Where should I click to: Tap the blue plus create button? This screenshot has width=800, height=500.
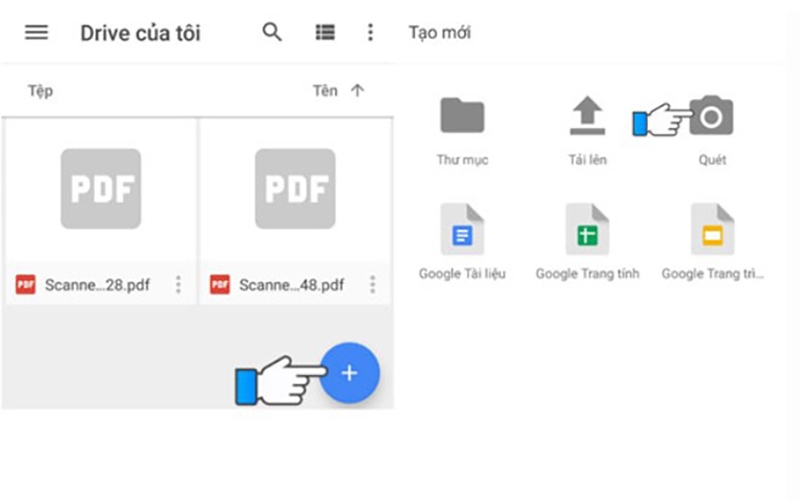tap(349, 373)
